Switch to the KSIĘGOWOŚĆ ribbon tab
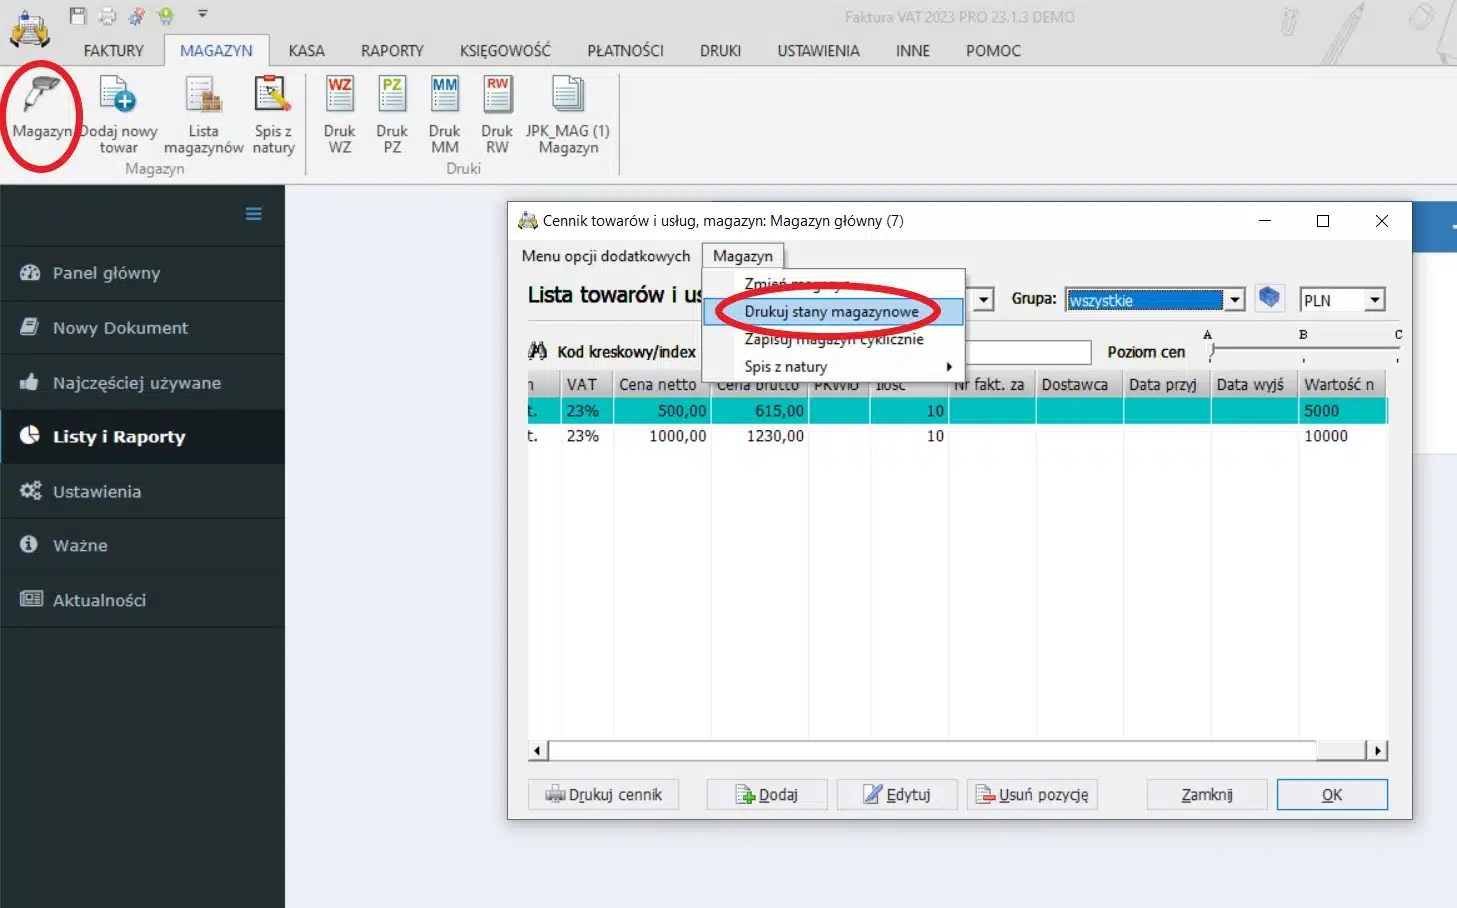This screenshot has width=1457, height=908. tap(505, 51)
